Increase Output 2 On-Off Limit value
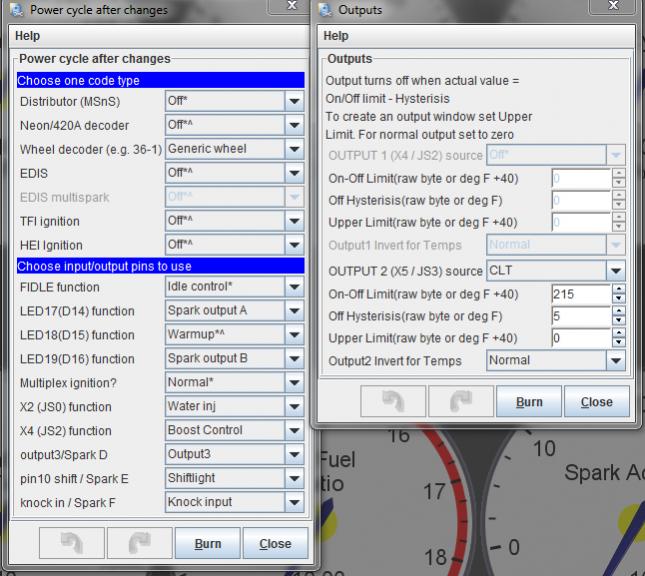645x576 pixels. 618,289
